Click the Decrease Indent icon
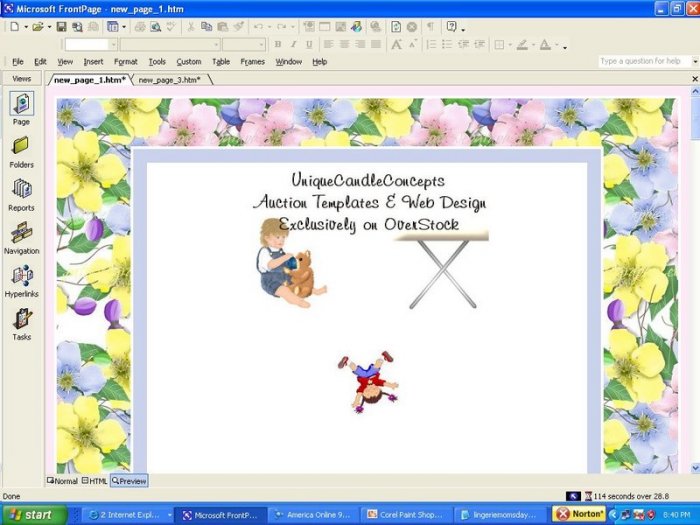This screenshot has height=525, width=700. [x=463, y=44]
